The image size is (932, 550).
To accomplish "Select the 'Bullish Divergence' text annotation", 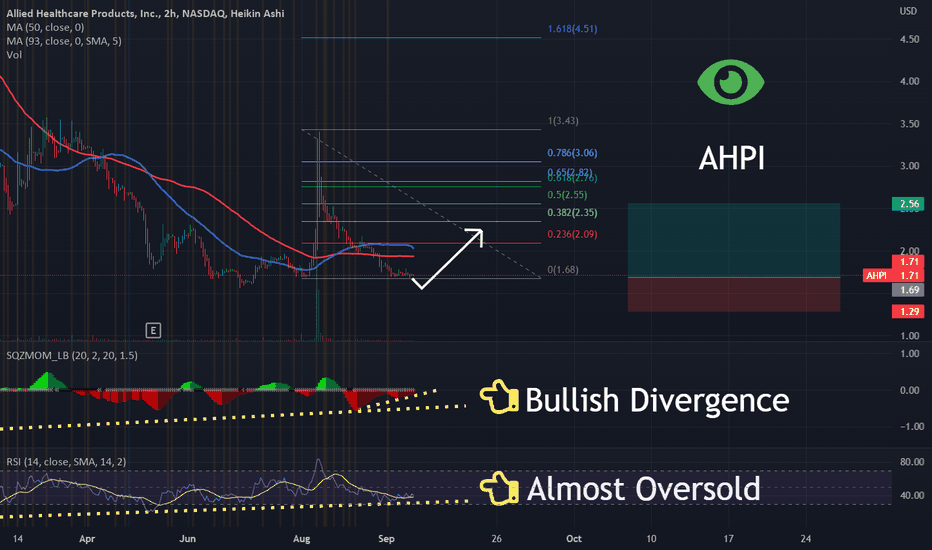I will [x=657, y=400].
